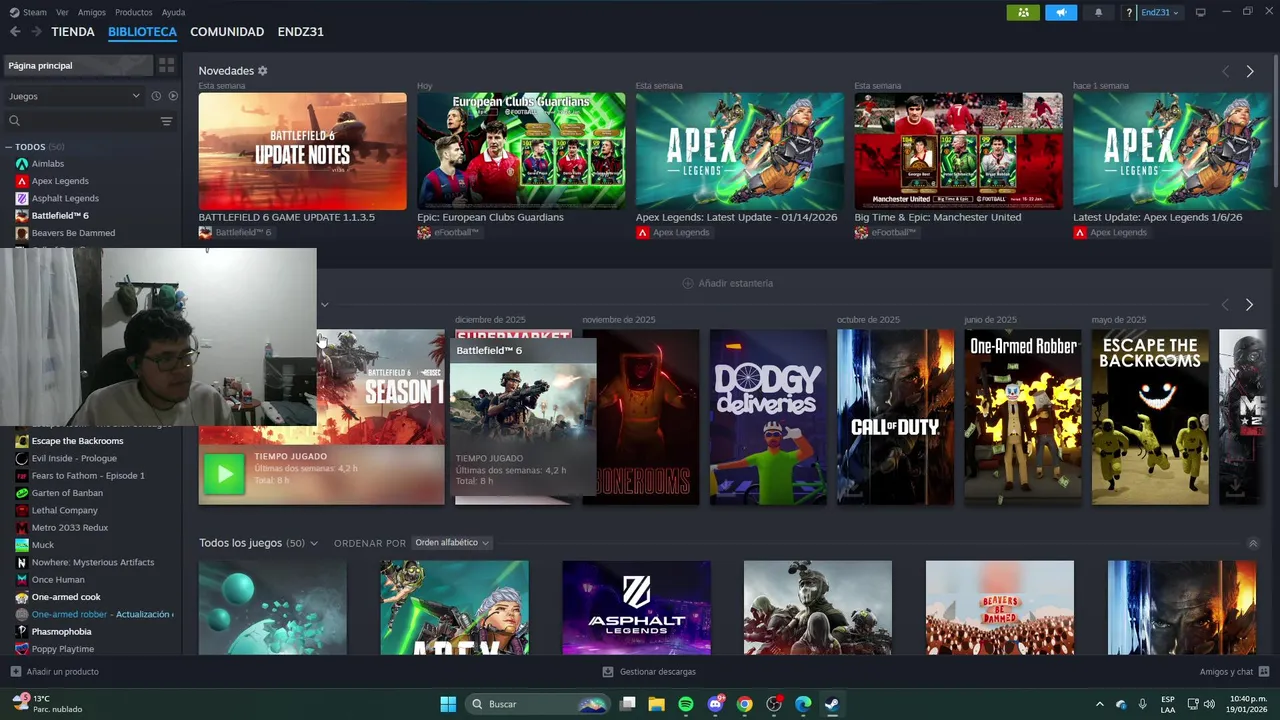Open advanced library filter options icon
Viewport: 1280px width, 720px height.
166,121
